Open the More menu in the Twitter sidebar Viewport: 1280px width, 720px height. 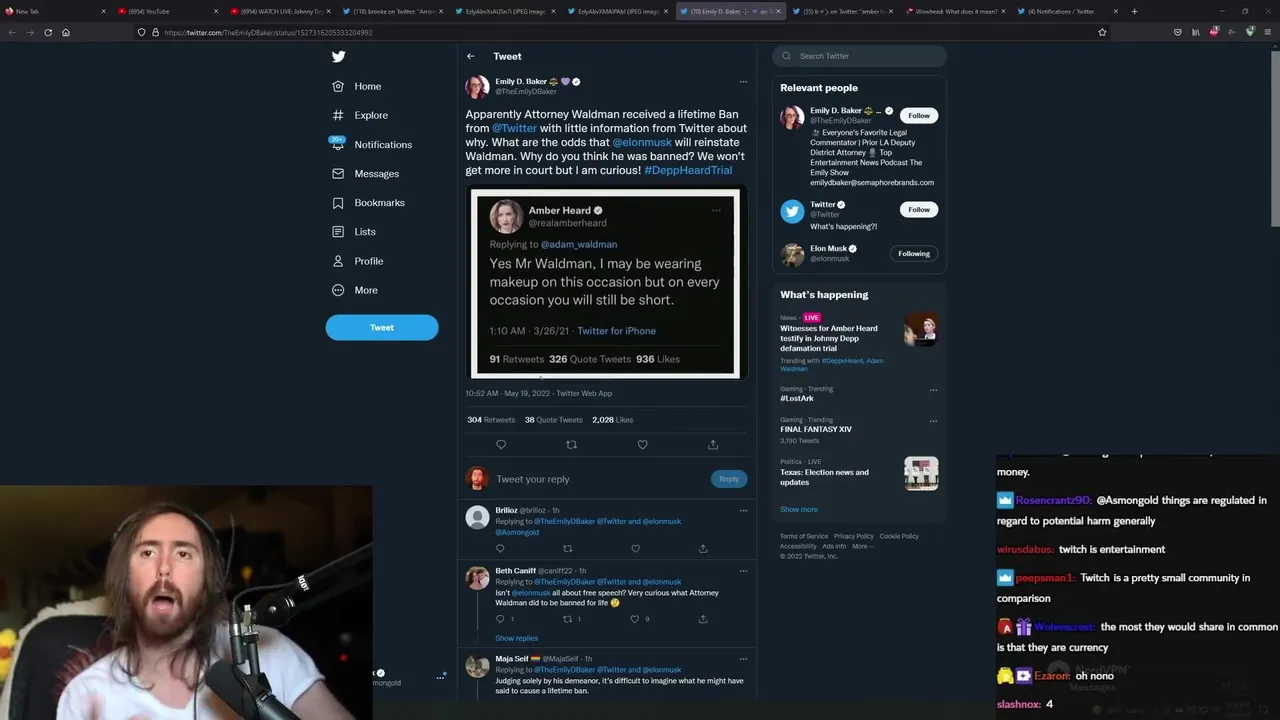pyautogui.click(x=355, y=290)
